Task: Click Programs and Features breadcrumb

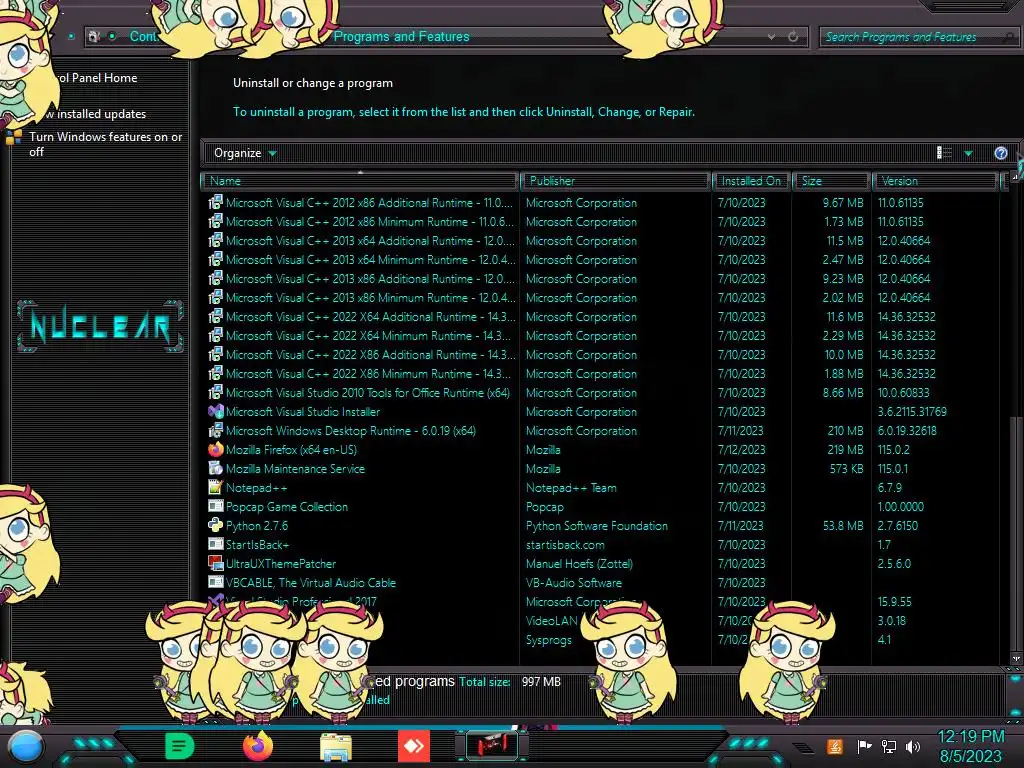Action: pyautogui.click(x=401, y=37)
